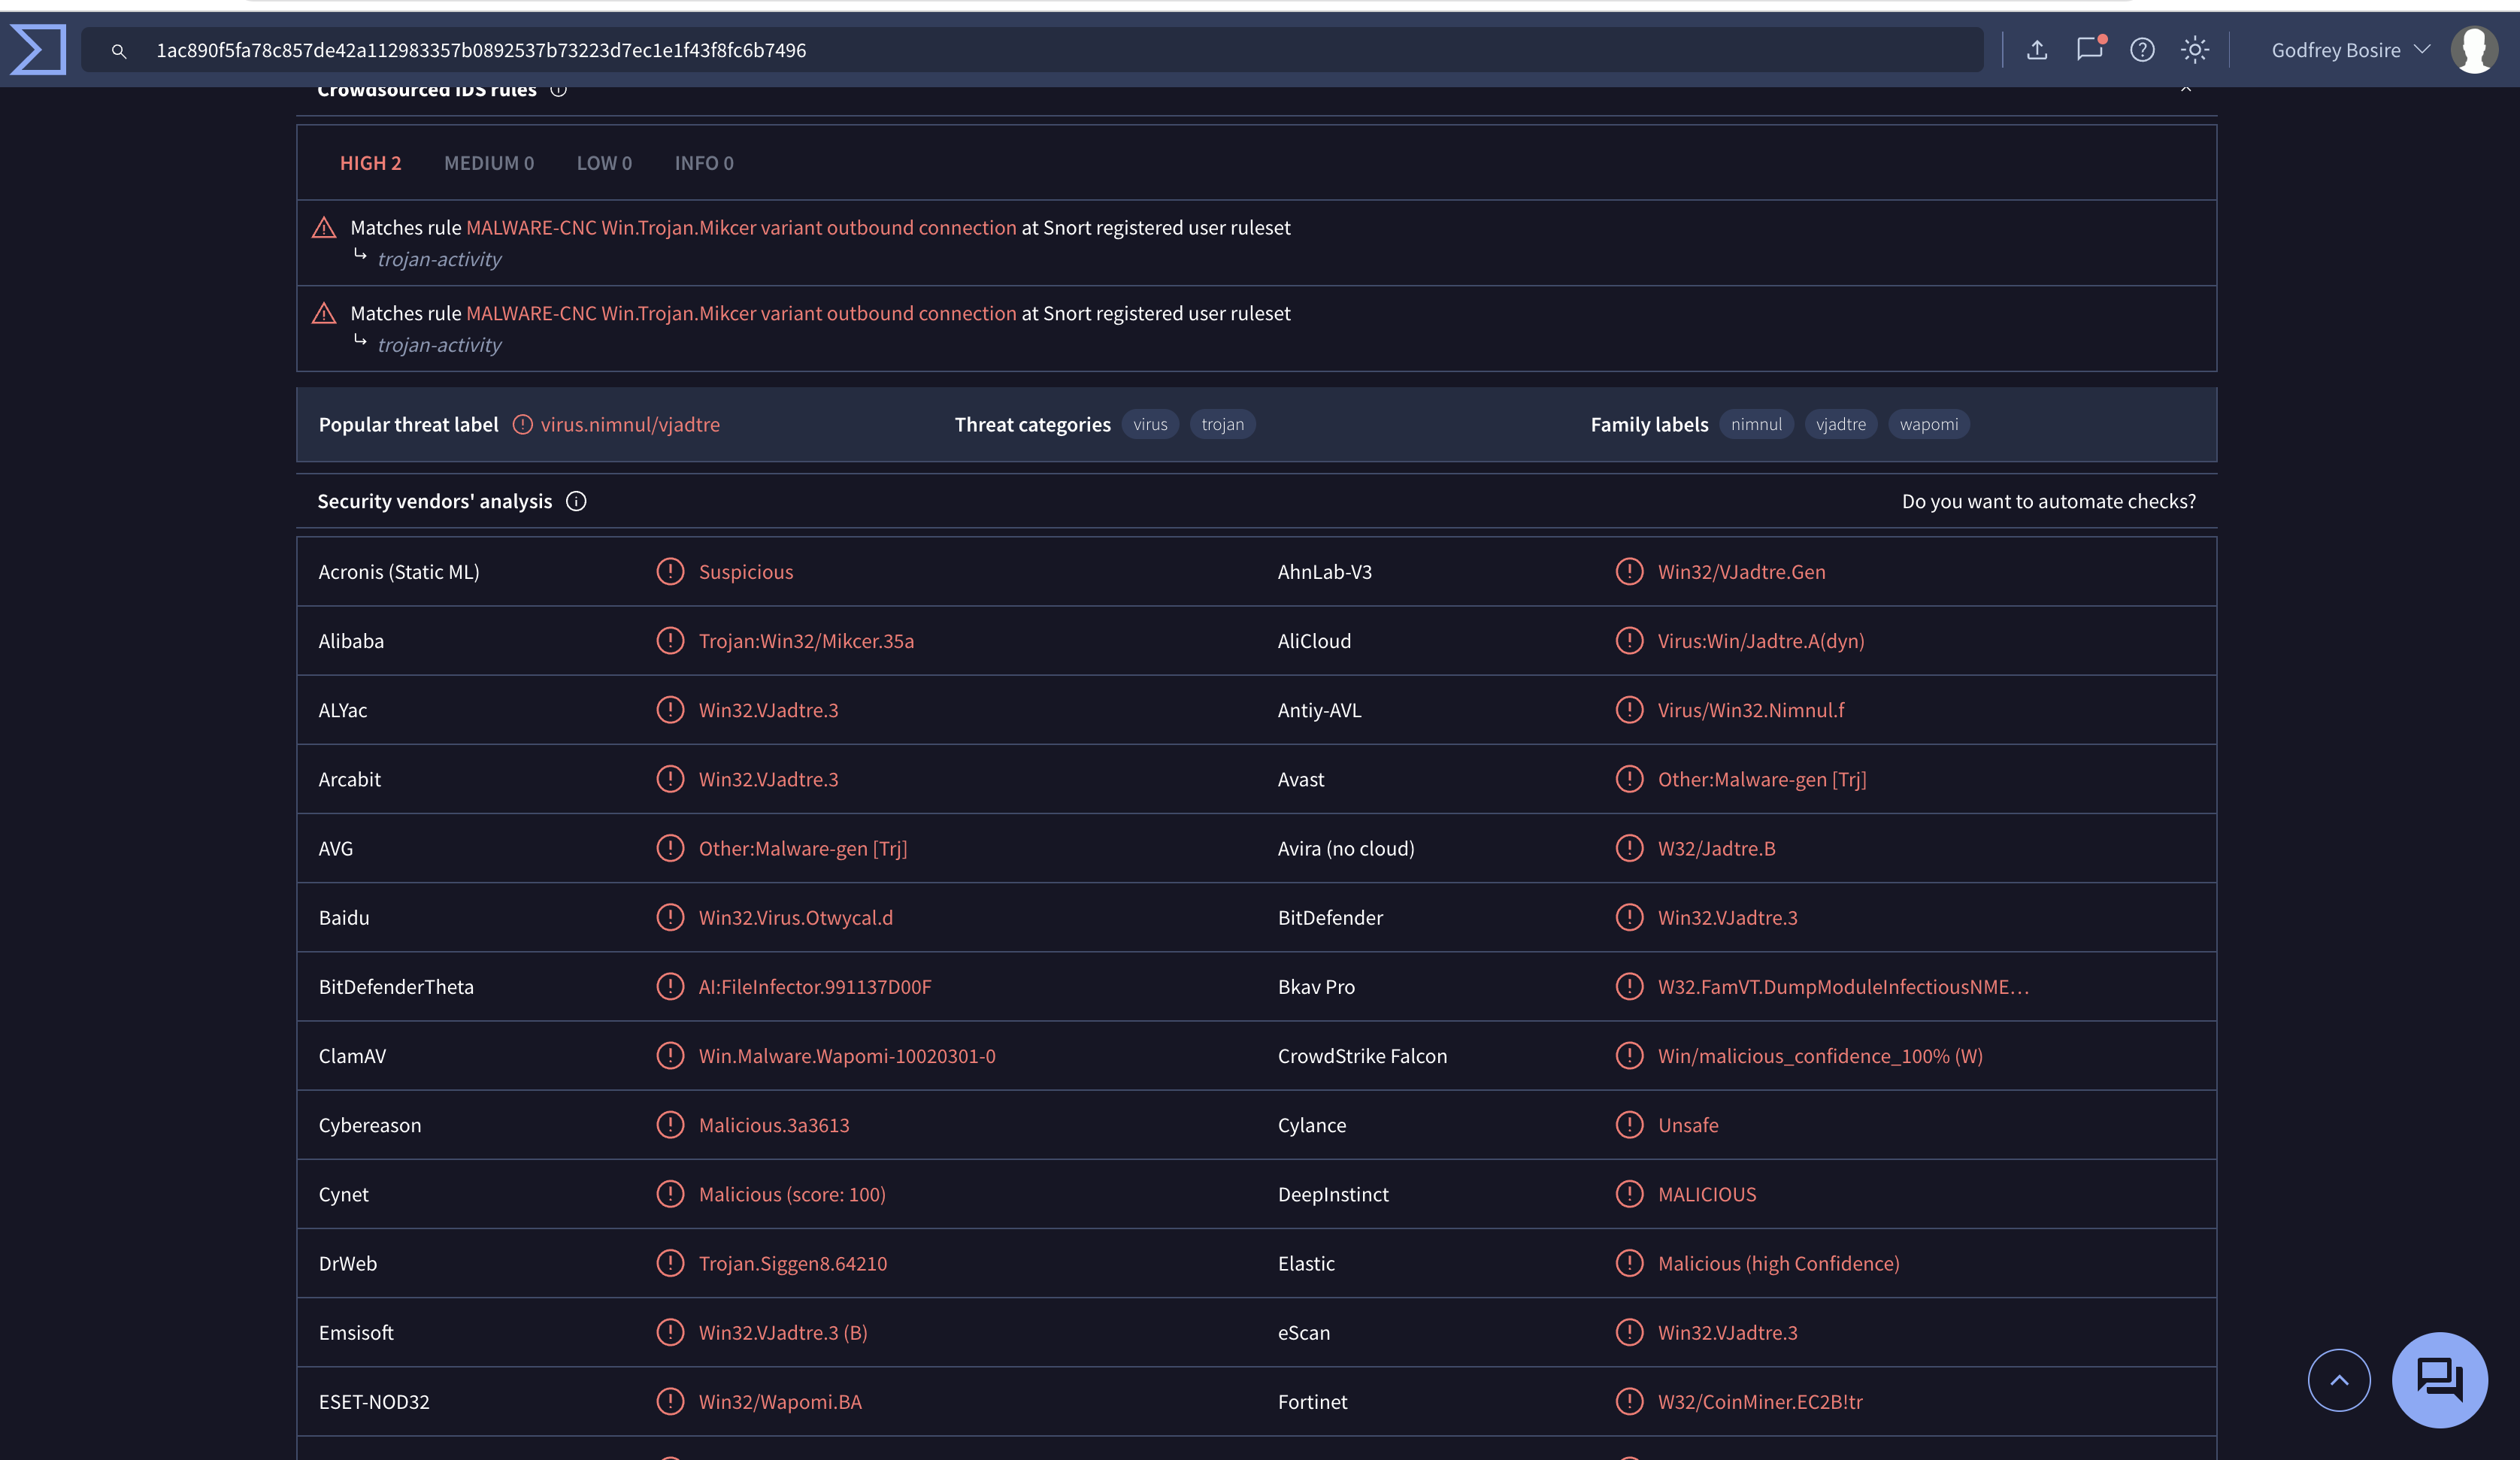Open the Godfrey Bosire account dropdown
The height and width of the screenshot is (1460, 2520).
coord(2350,50)
